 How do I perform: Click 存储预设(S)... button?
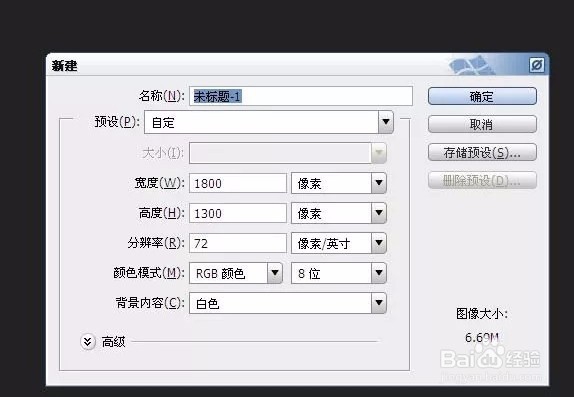(482, 152)
